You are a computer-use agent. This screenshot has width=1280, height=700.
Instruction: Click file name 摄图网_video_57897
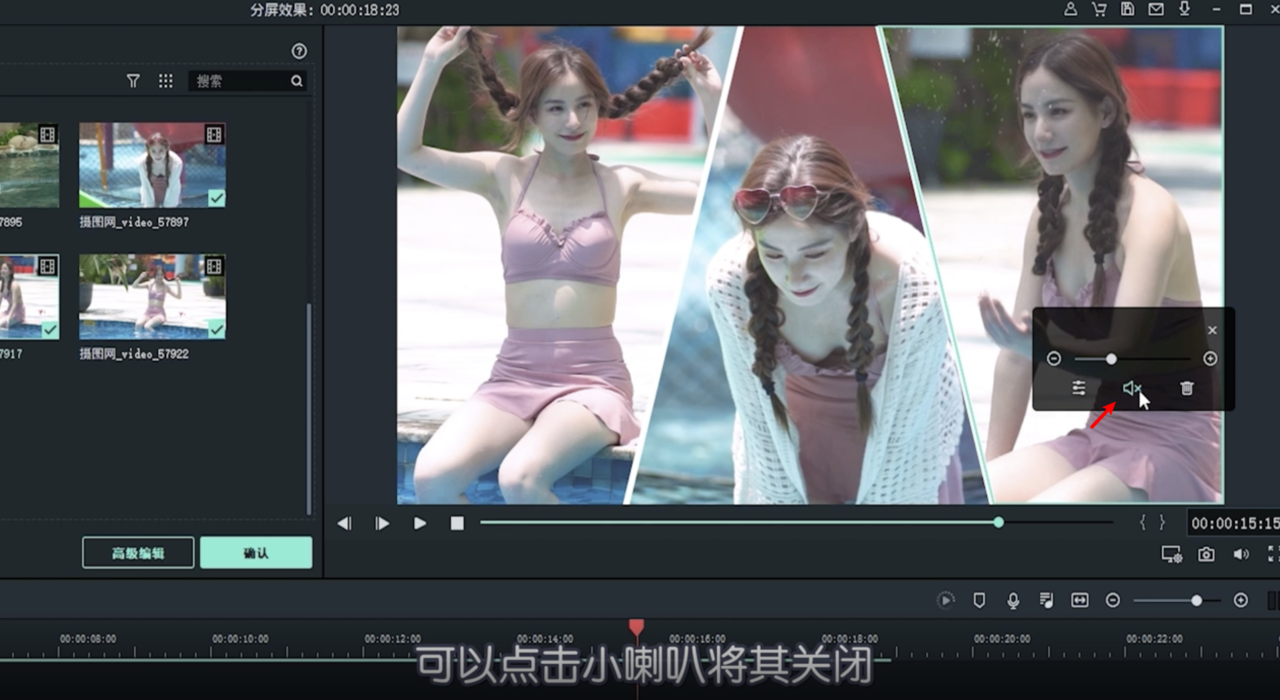(134, 222)
